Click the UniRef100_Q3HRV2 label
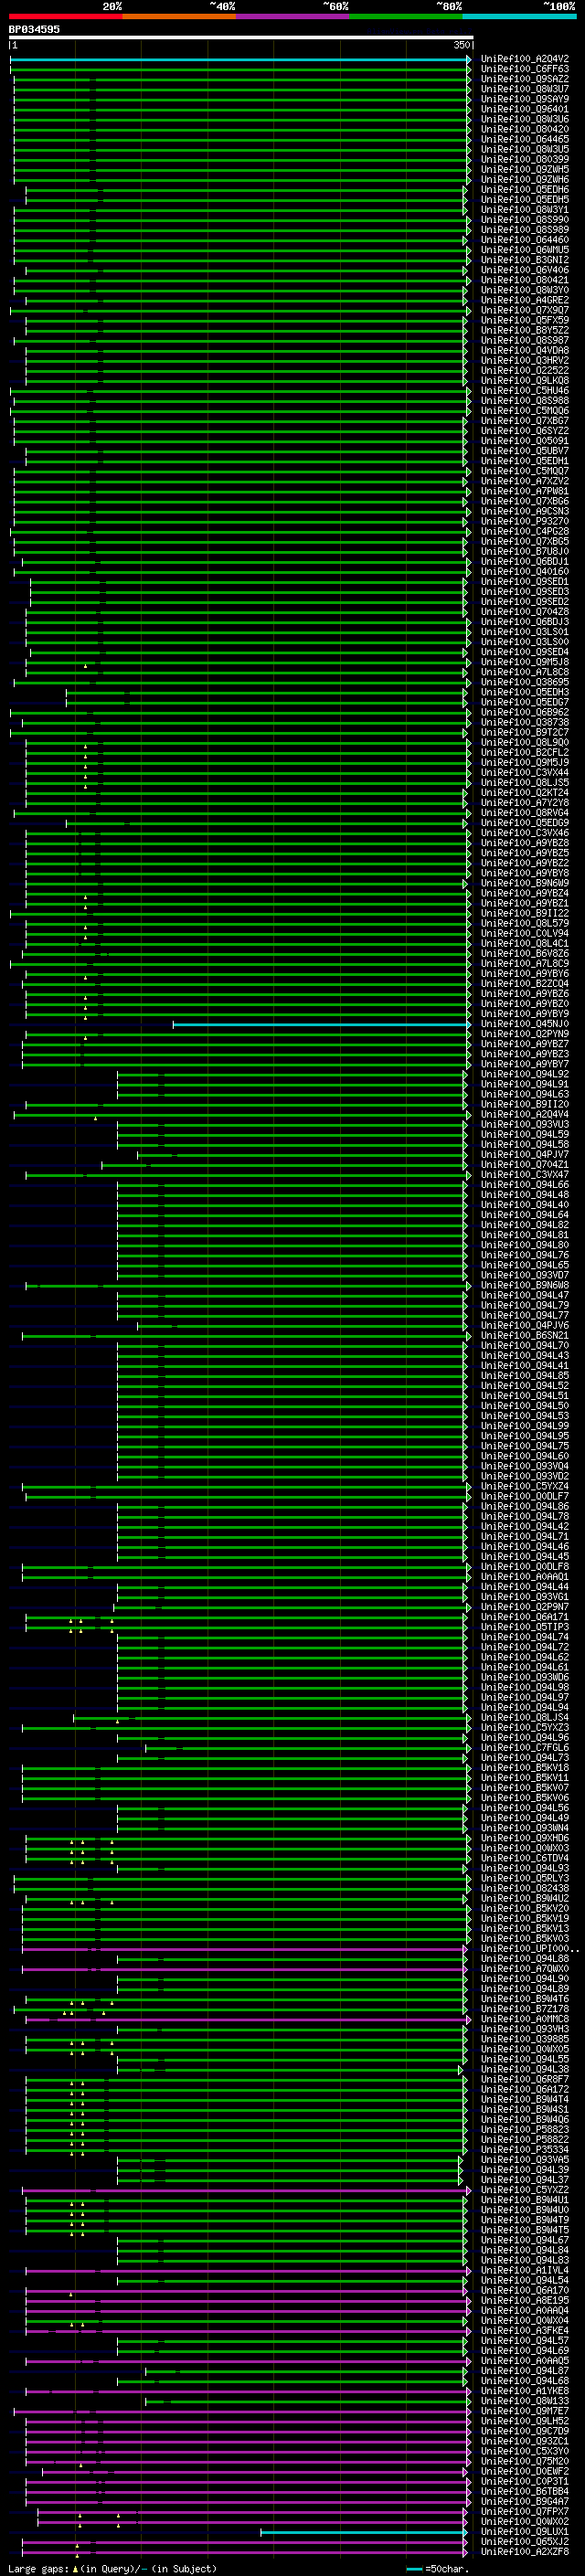The height and width of the screenshot is (2576, 585). [524, 360]
